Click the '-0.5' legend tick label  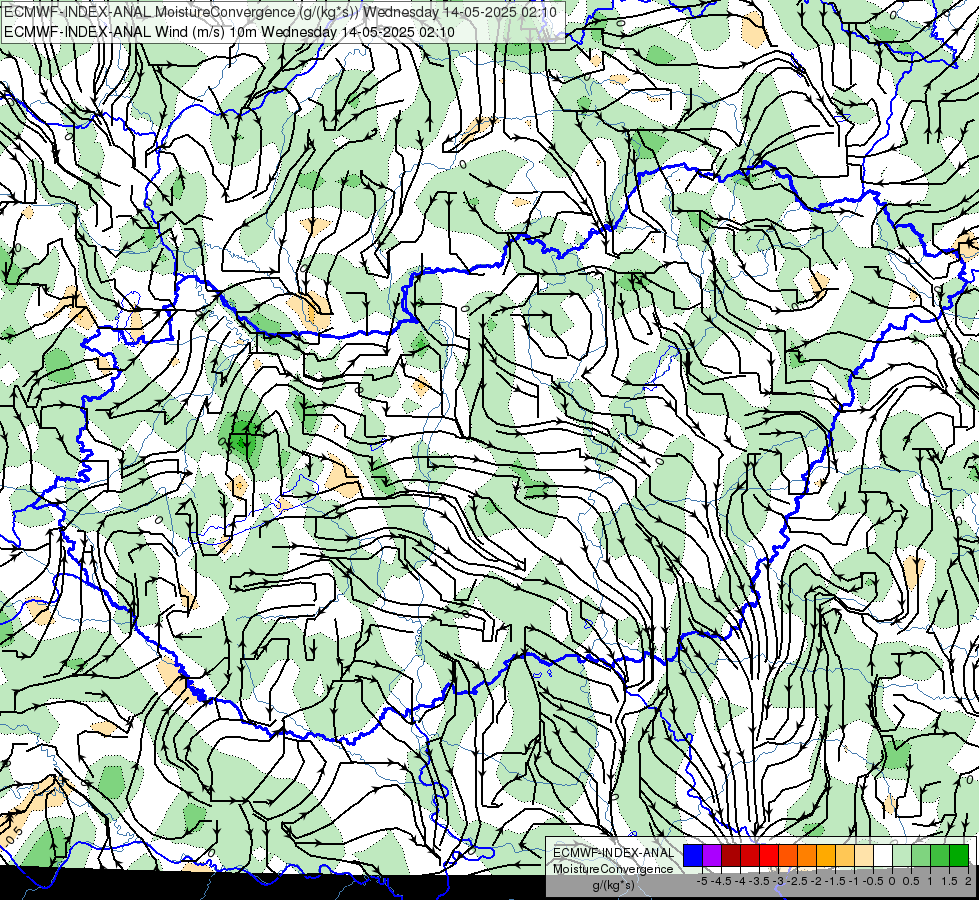[x=873, y=881]
